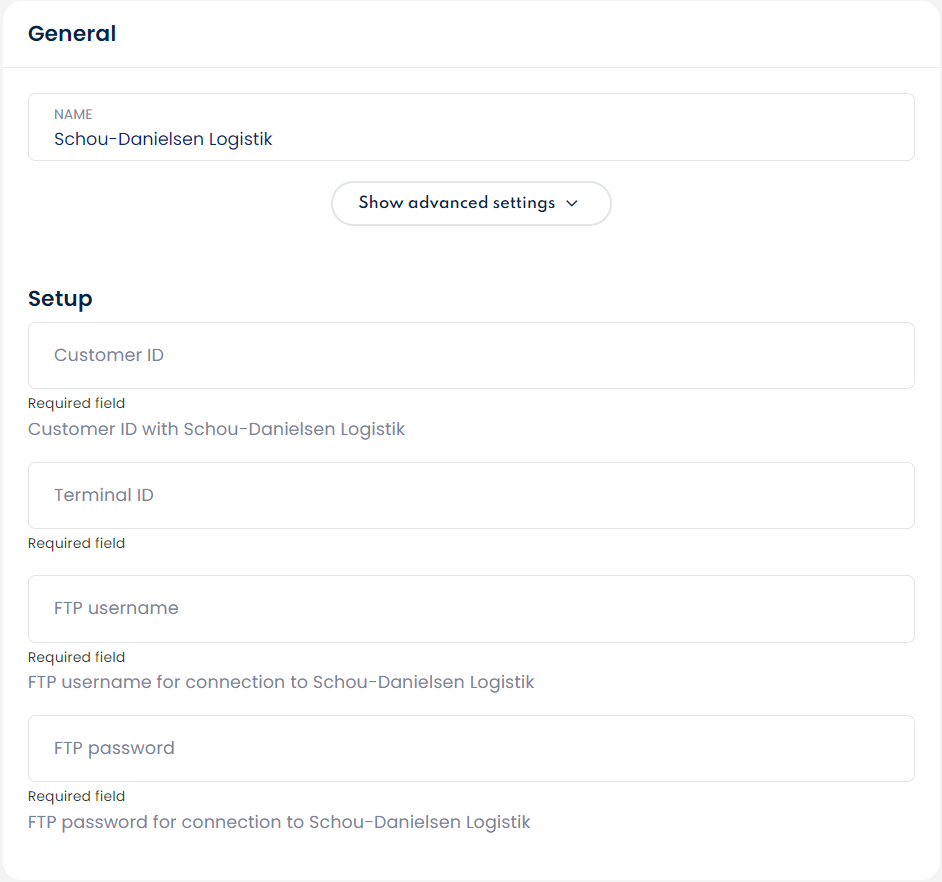Viewport: 942px width, 882px height.
Task: Click the FTP username helper description text
Action: tap(281, 682)
